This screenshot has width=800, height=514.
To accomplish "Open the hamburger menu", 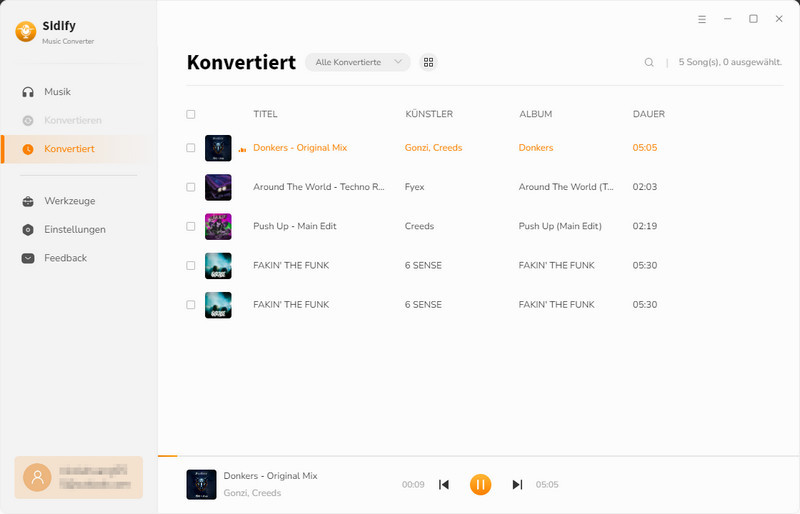I will pyautogui.click(x=702, y=19).
